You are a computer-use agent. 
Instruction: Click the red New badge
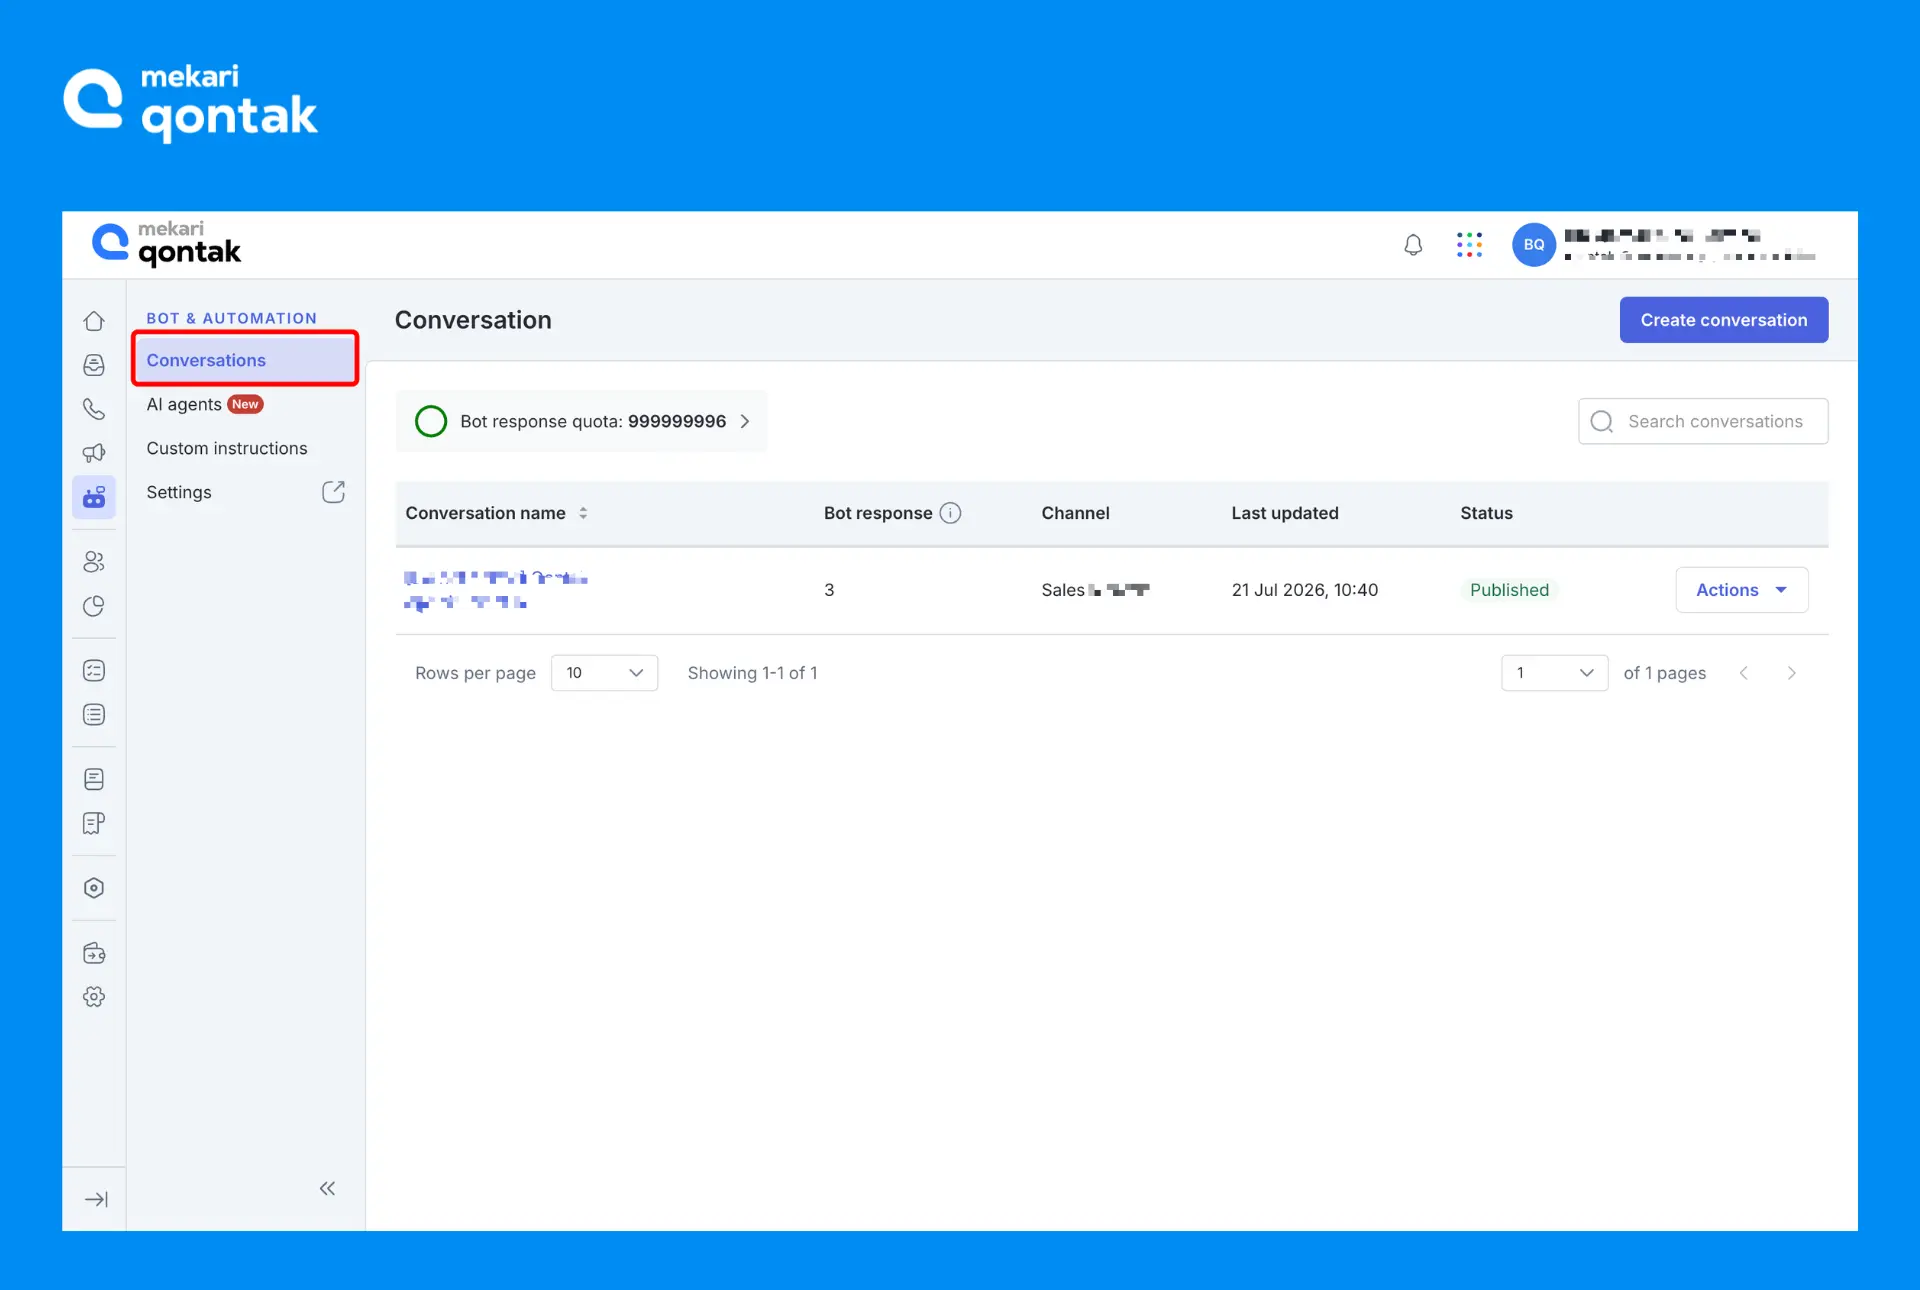pos(245,404)
